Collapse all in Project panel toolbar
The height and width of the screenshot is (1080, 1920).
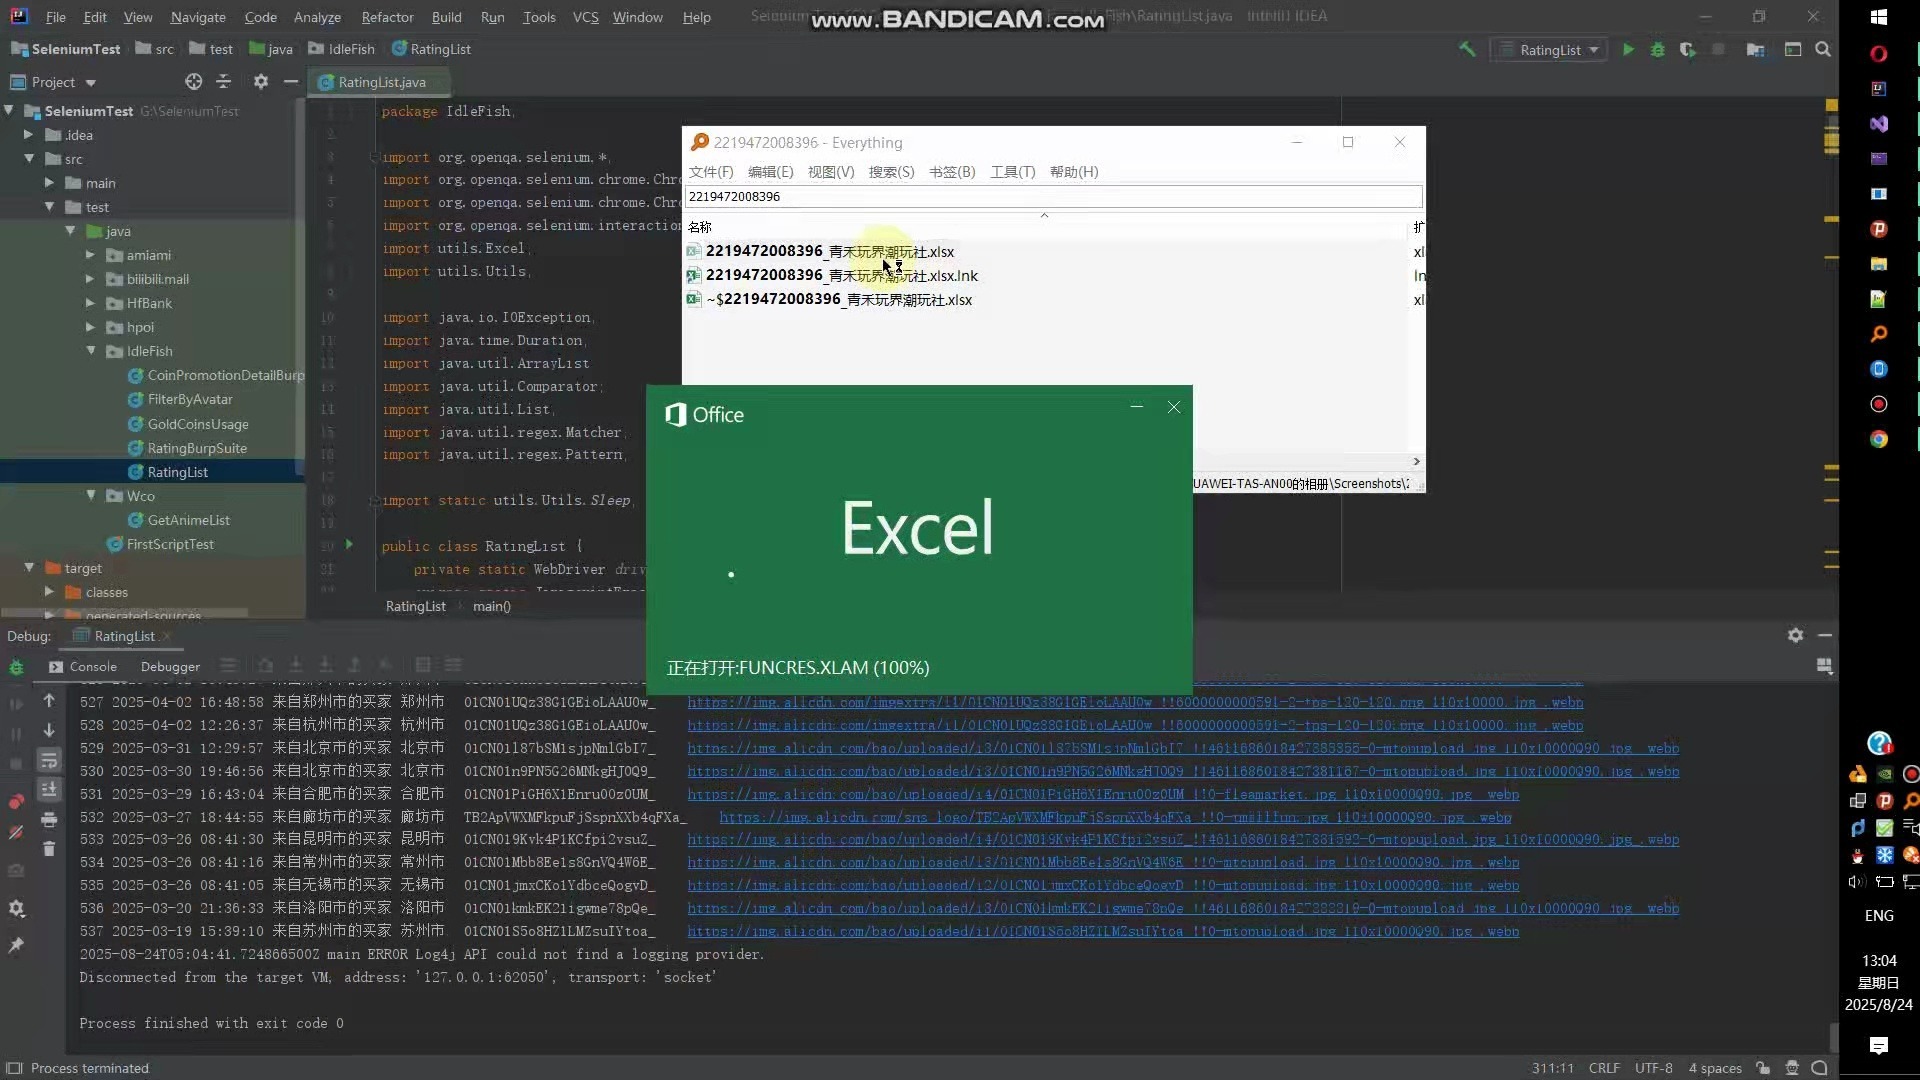224,82
